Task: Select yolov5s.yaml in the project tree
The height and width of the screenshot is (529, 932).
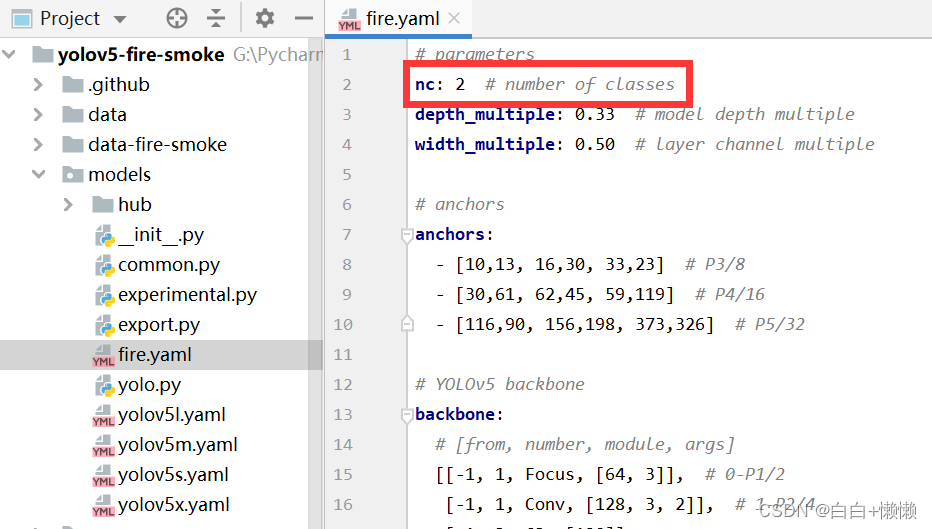Action: pyautogui.click(x=173, y=475)
